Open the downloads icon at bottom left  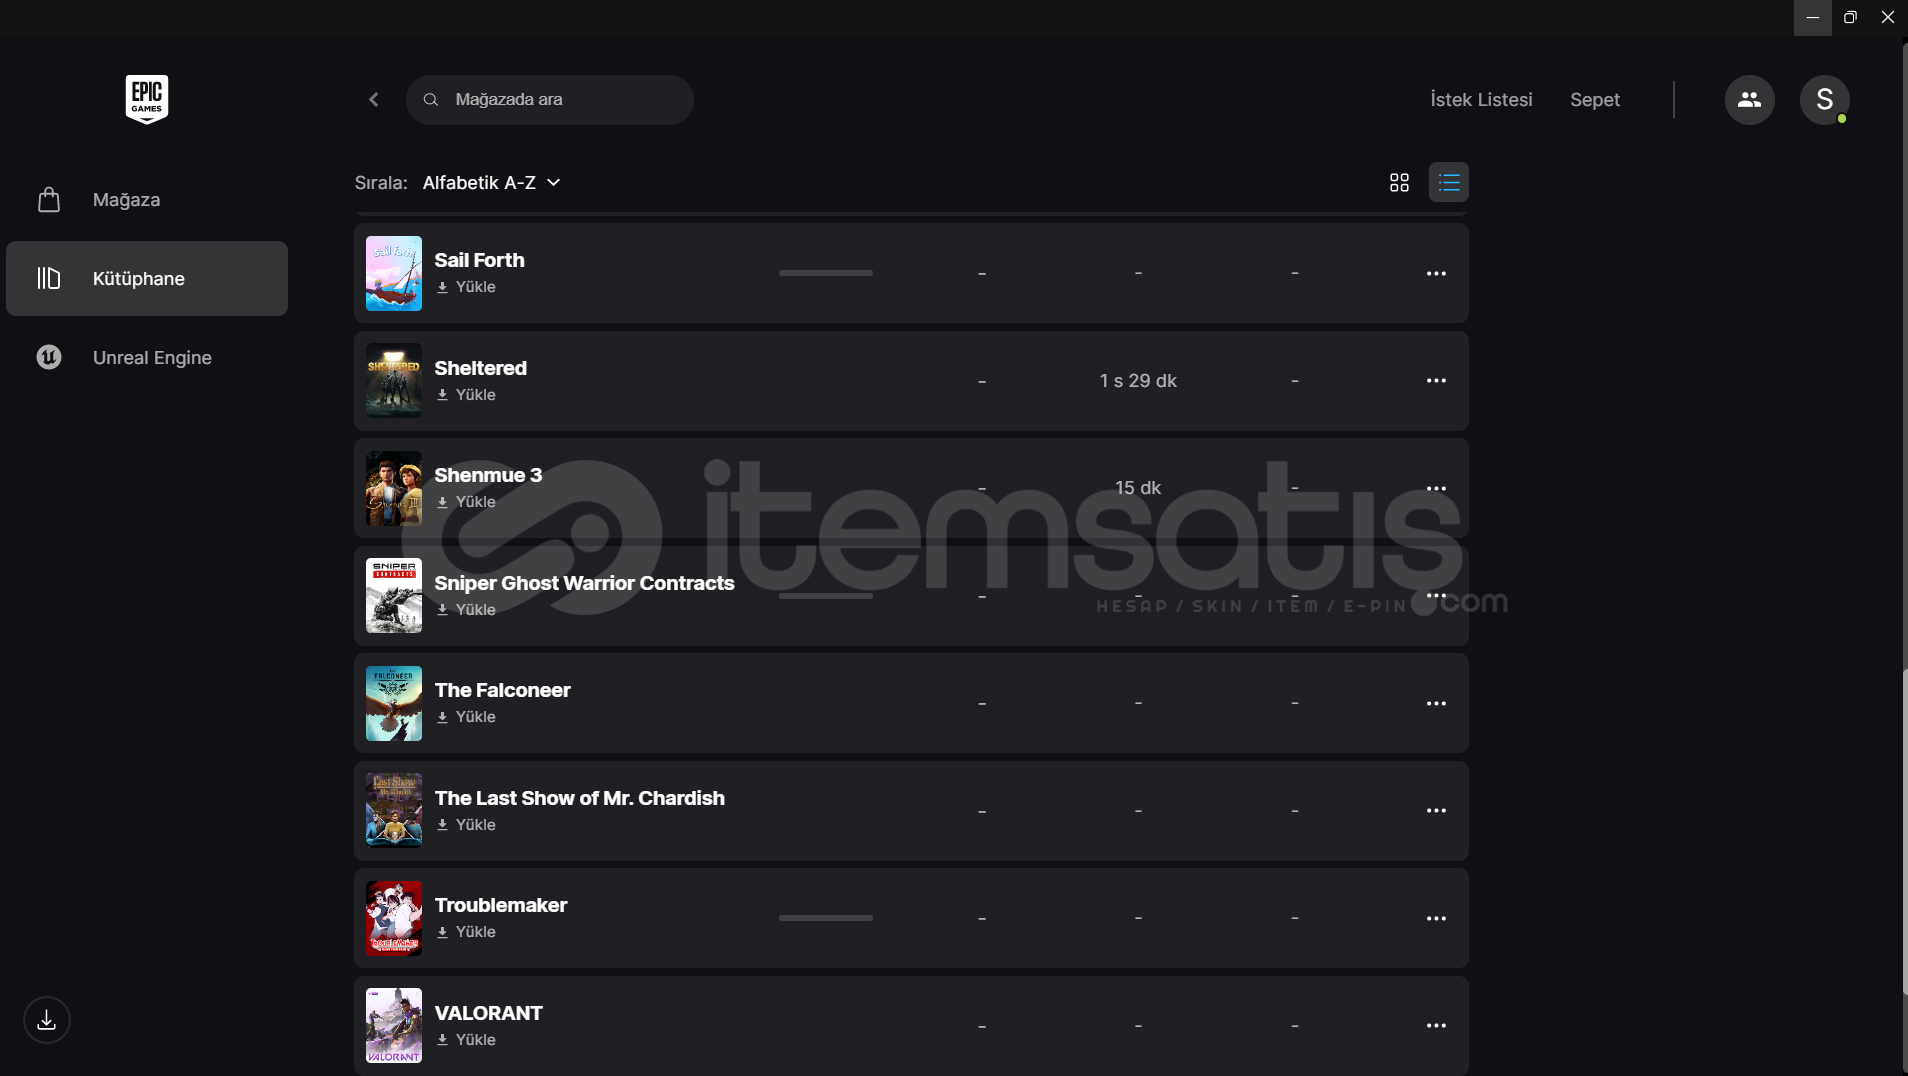[47, 1020]
